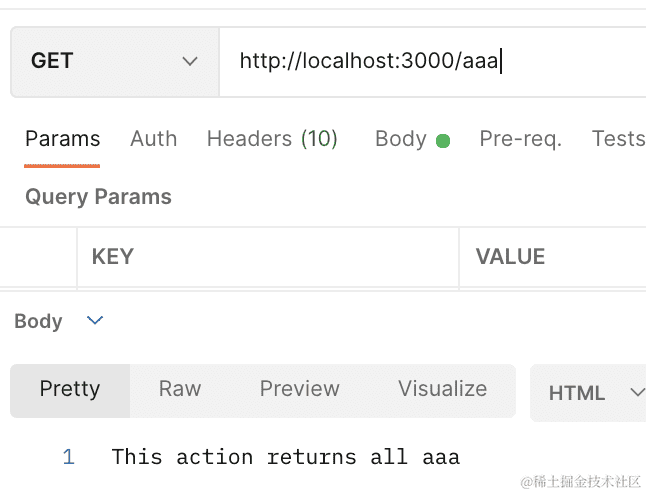Open the HTML format dropdown
Image resolution: width=646 pixels, height=494 pixels.
[x=590, y=393]
